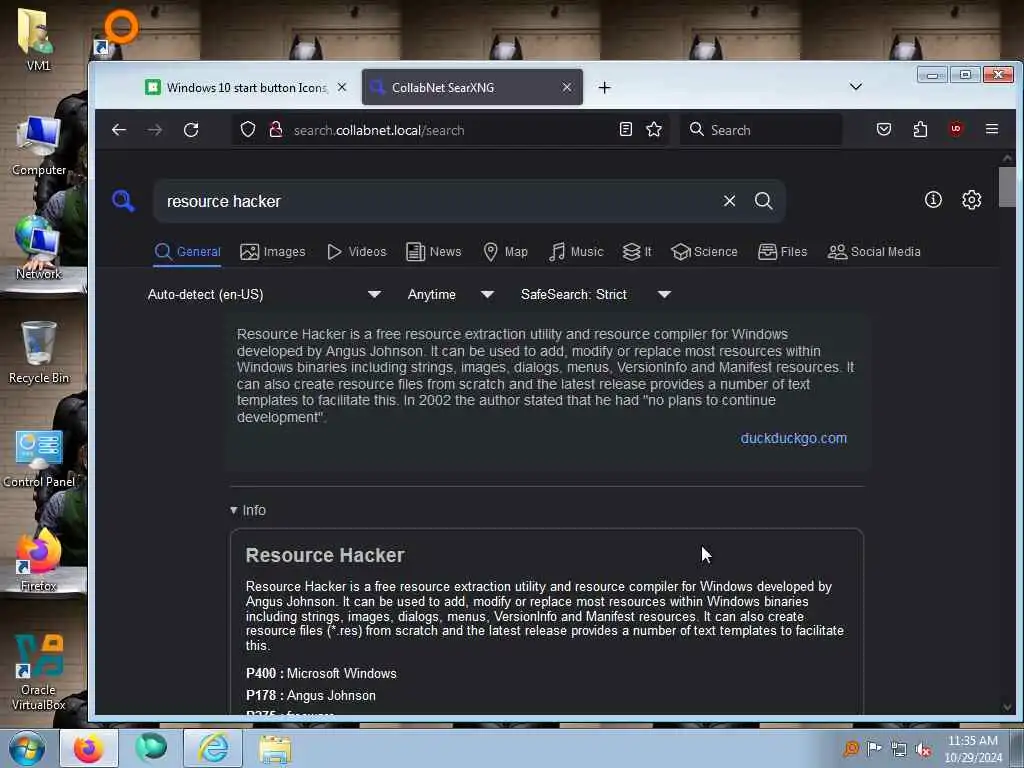1024x768 pixels.
Task: Select the Files search category
Action: 782,251
